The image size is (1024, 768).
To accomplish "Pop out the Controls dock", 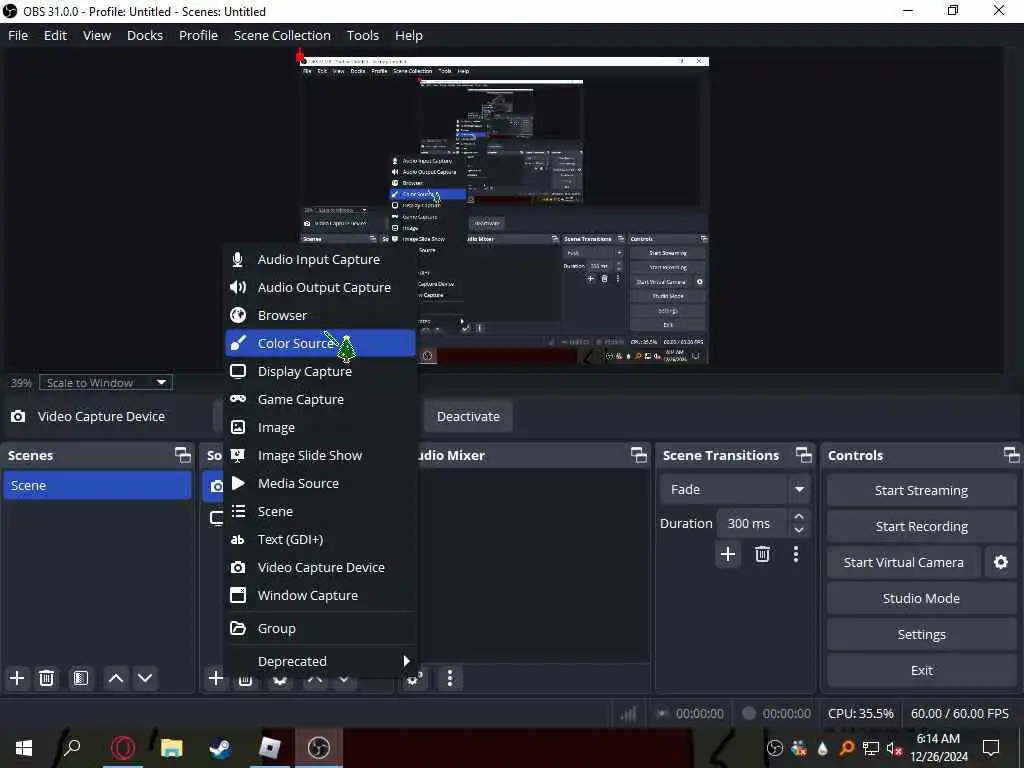I will click(1011, 455).
